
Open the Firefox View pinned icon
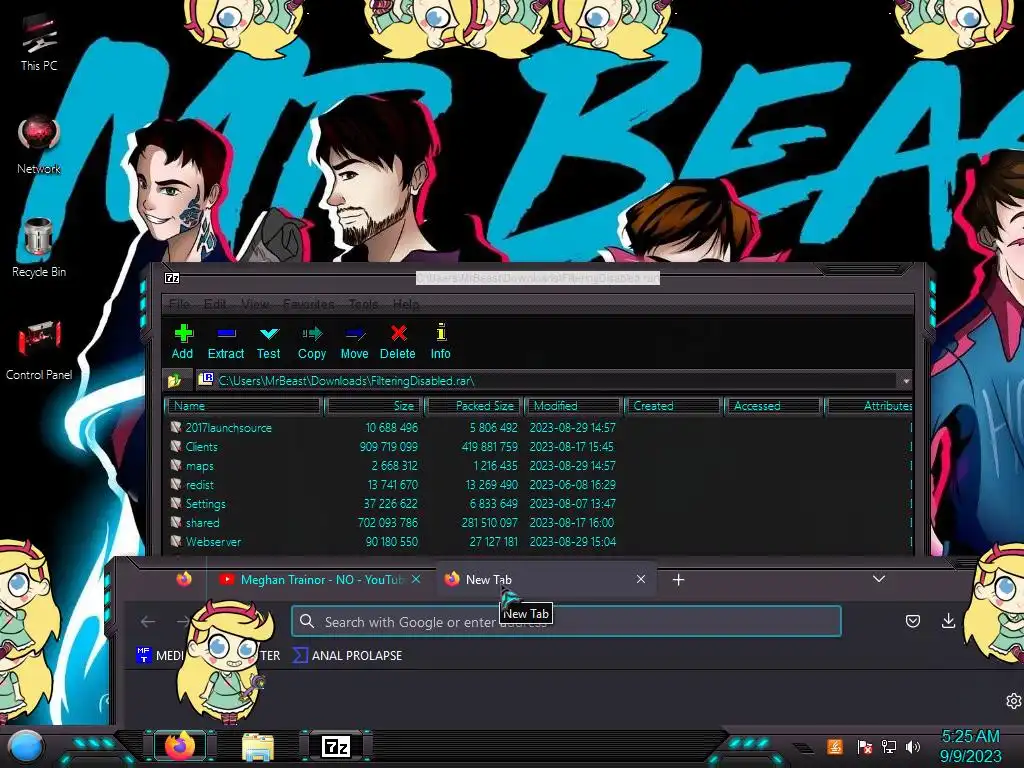(x=184, y=579)
